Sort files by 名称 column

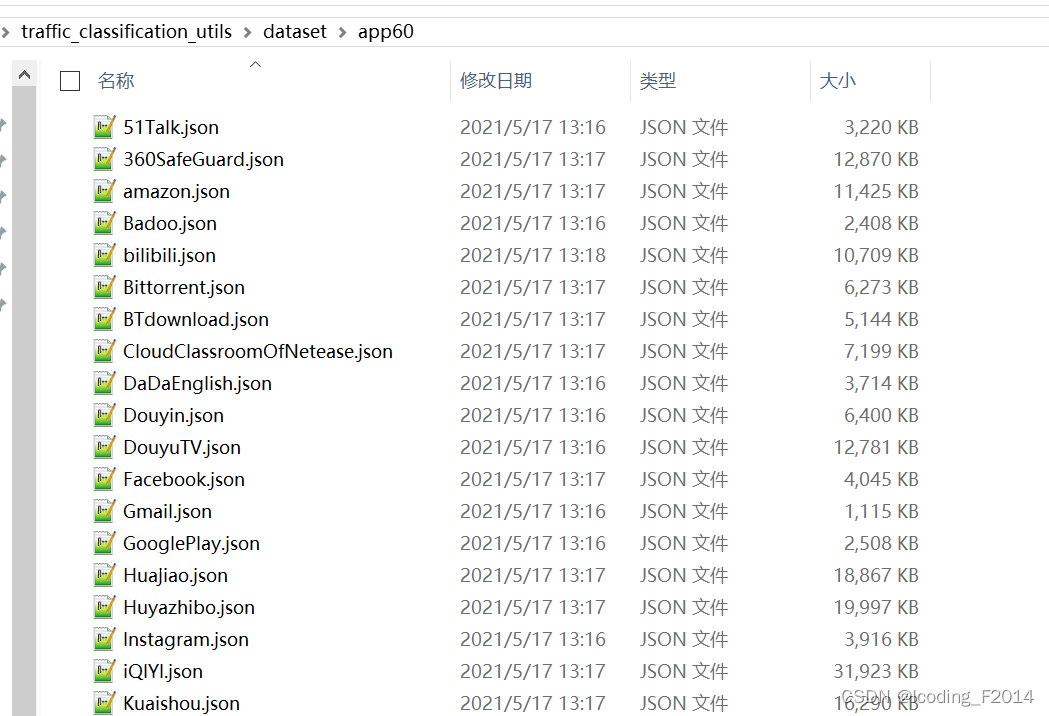116,81
